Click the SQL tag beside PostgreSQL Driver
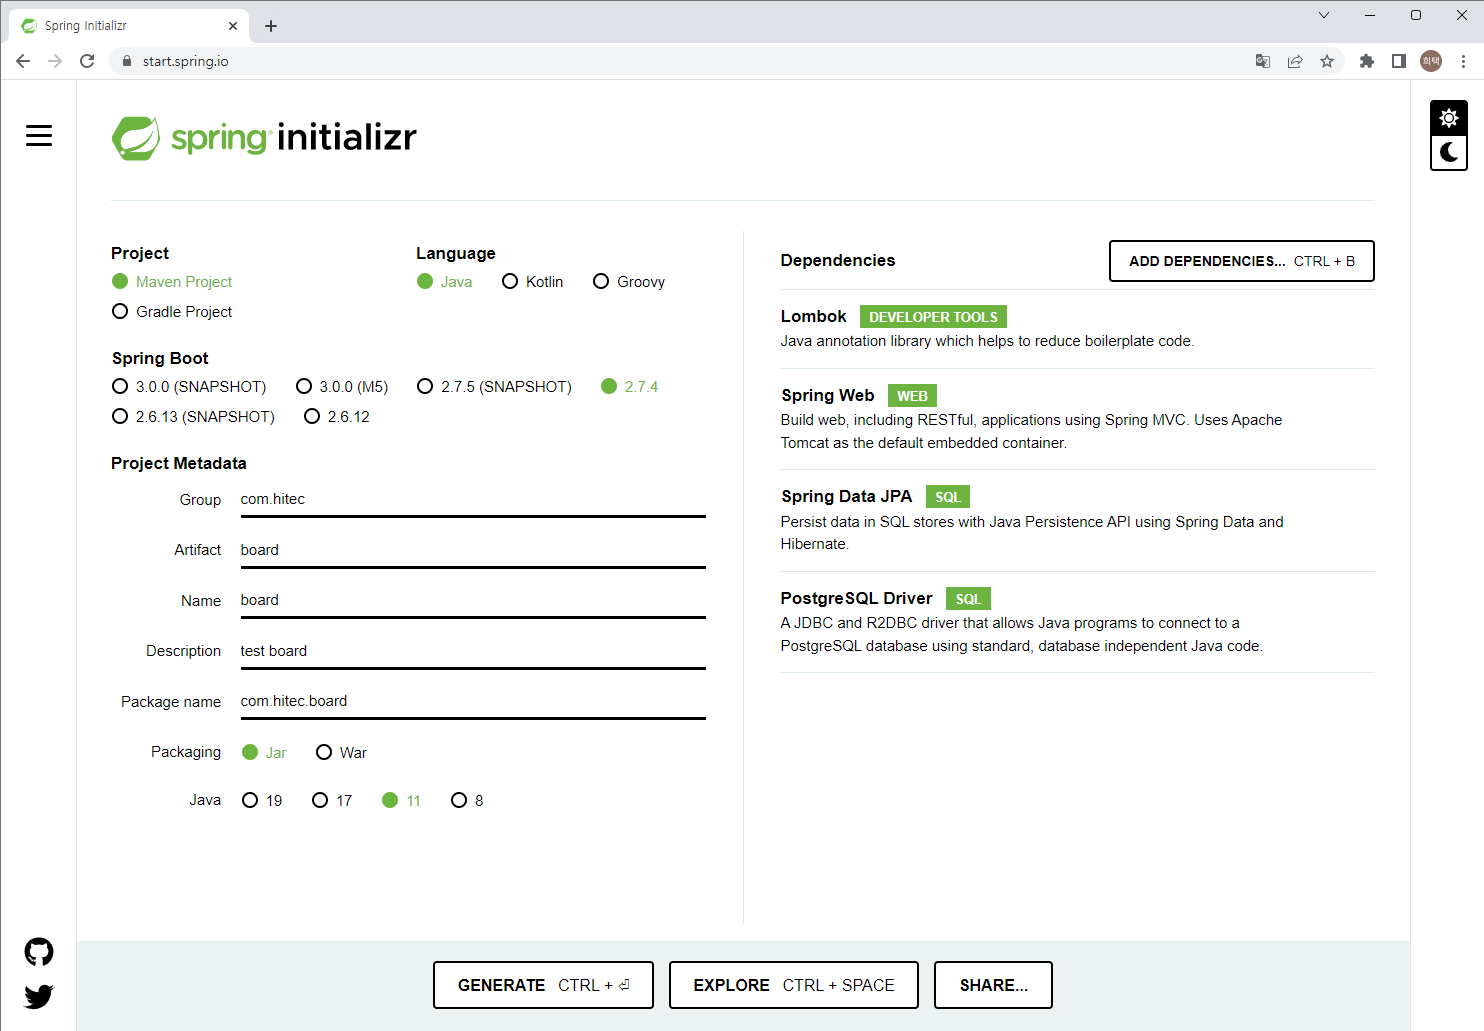The height and width of the screenshot is (1031, 1484). (968, 599)
